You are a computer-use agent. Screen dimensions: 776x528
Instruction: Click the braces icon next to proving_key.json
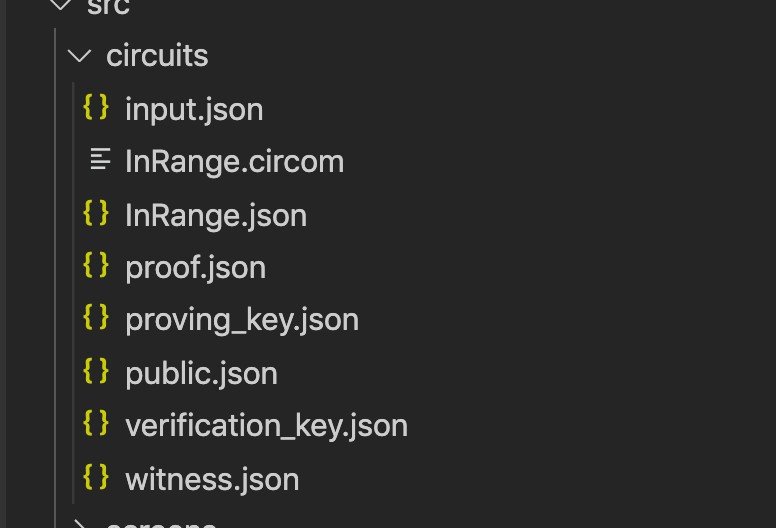96,318
